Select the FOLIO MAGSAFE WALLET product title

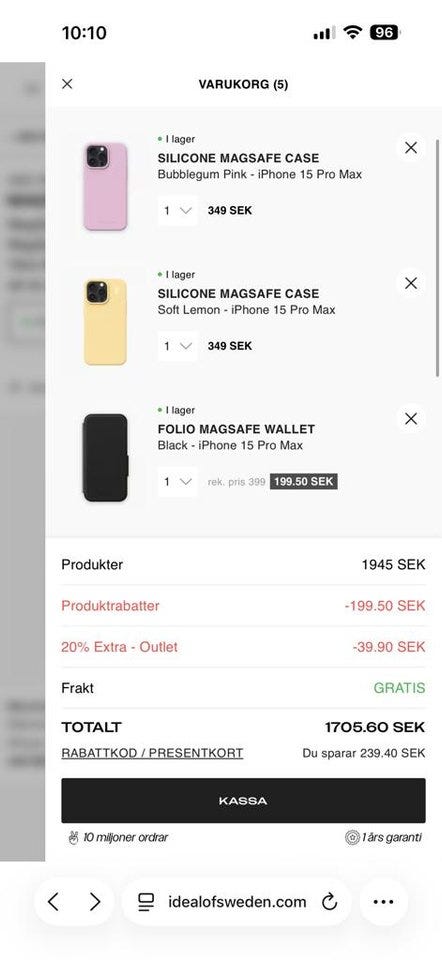click(x=236, y=429)
